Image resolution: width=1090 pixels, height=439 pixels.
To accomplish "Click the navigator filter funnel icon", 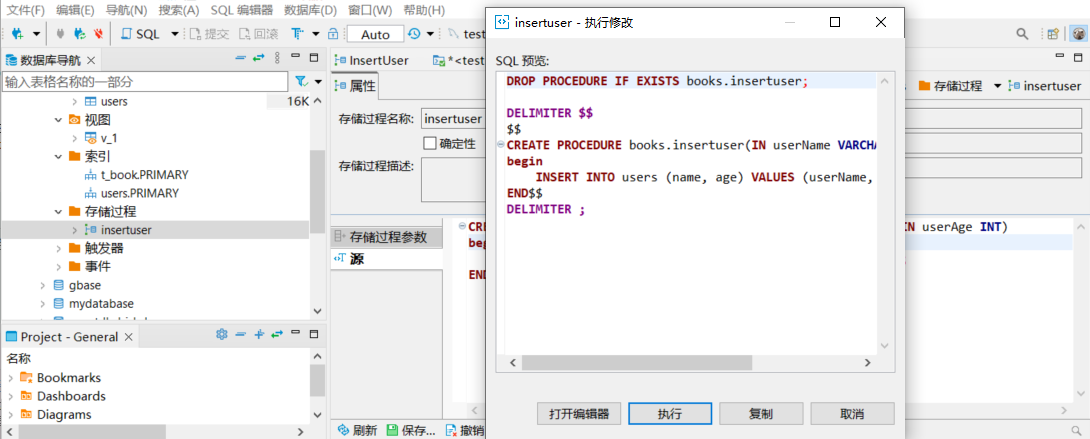I will [x=300, y=81].
